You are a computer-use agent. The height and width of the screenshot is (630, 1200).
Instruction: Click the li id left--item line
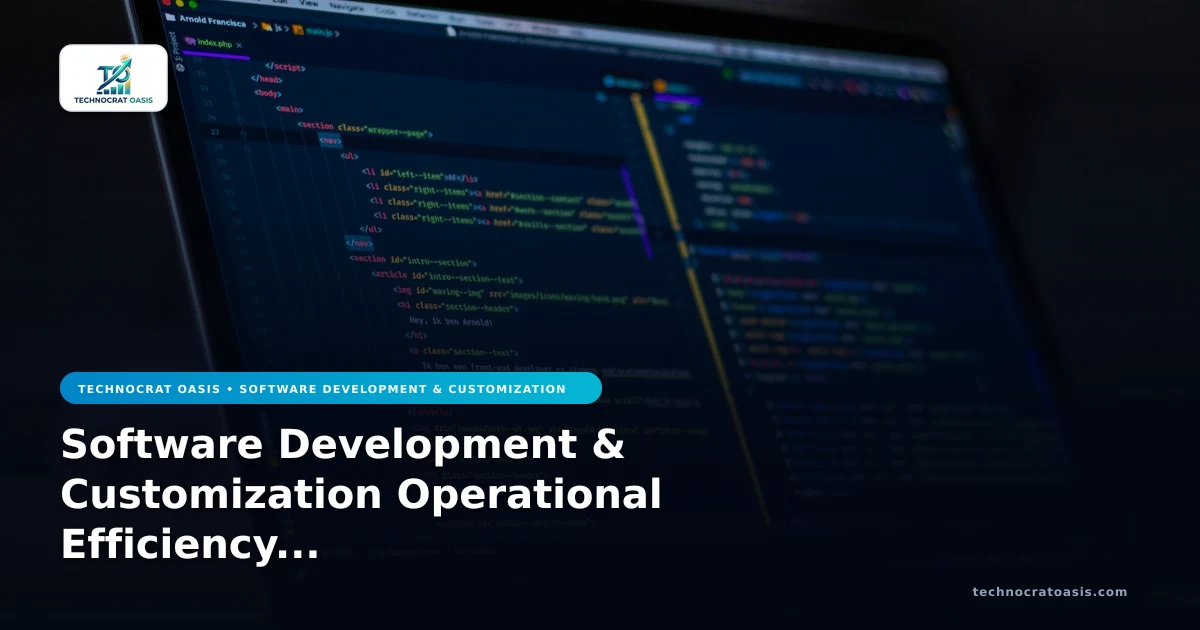[419, 174]
